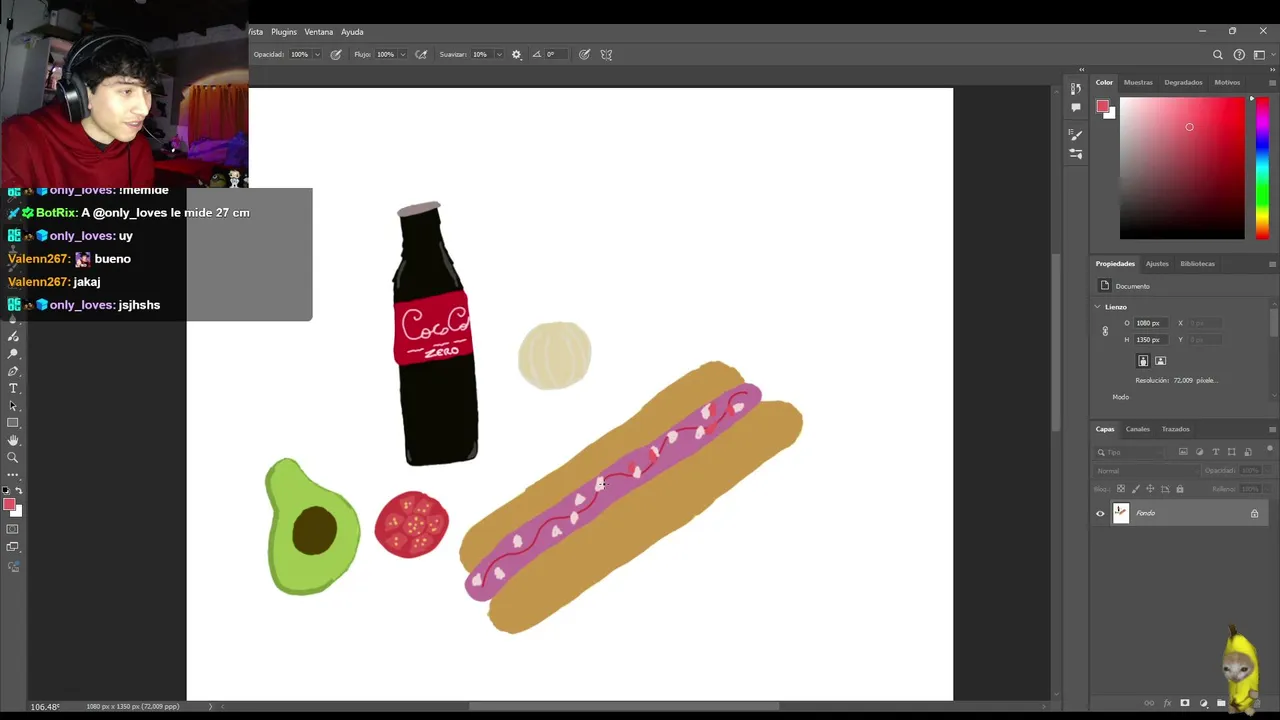Set canvas to portrait orientation
Screen dimensions: 1280x720
(1143, 361)
